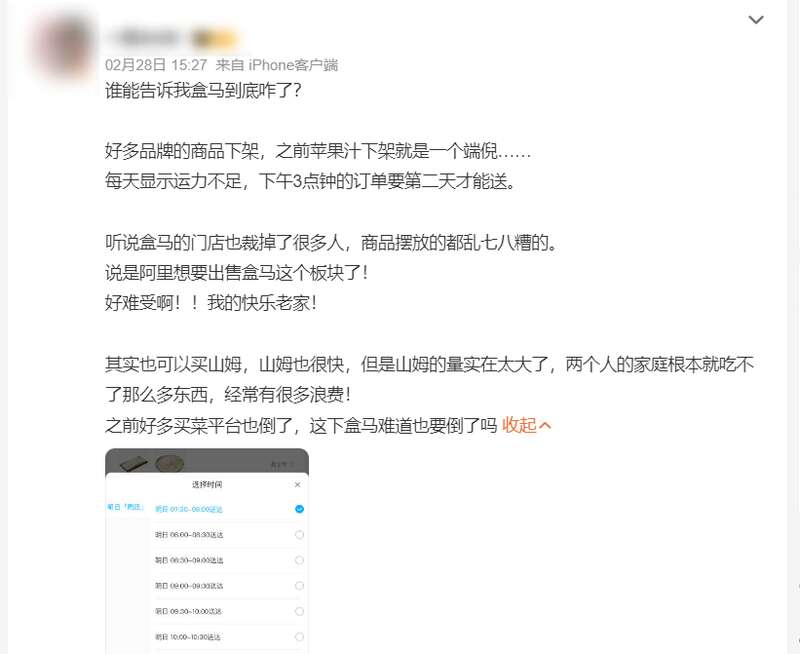Screen dimensions: 800x654
Task: Select the 明日 date tab in picker
Action: [x=126, y=507]
